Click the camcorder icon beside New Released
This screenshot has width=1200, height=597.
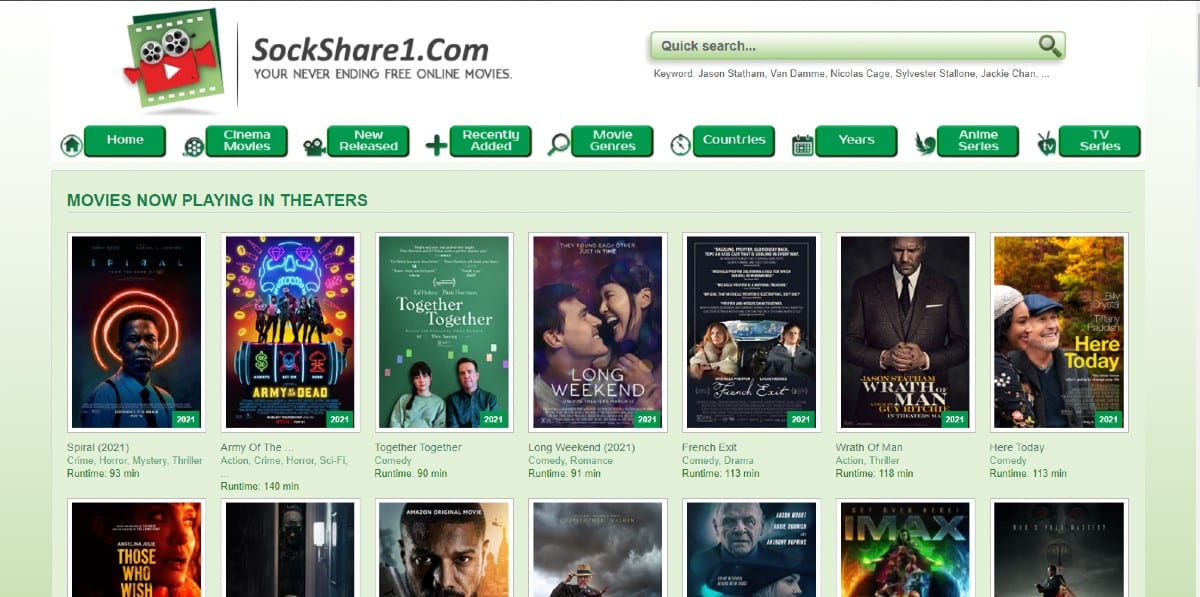click(315, 147)
